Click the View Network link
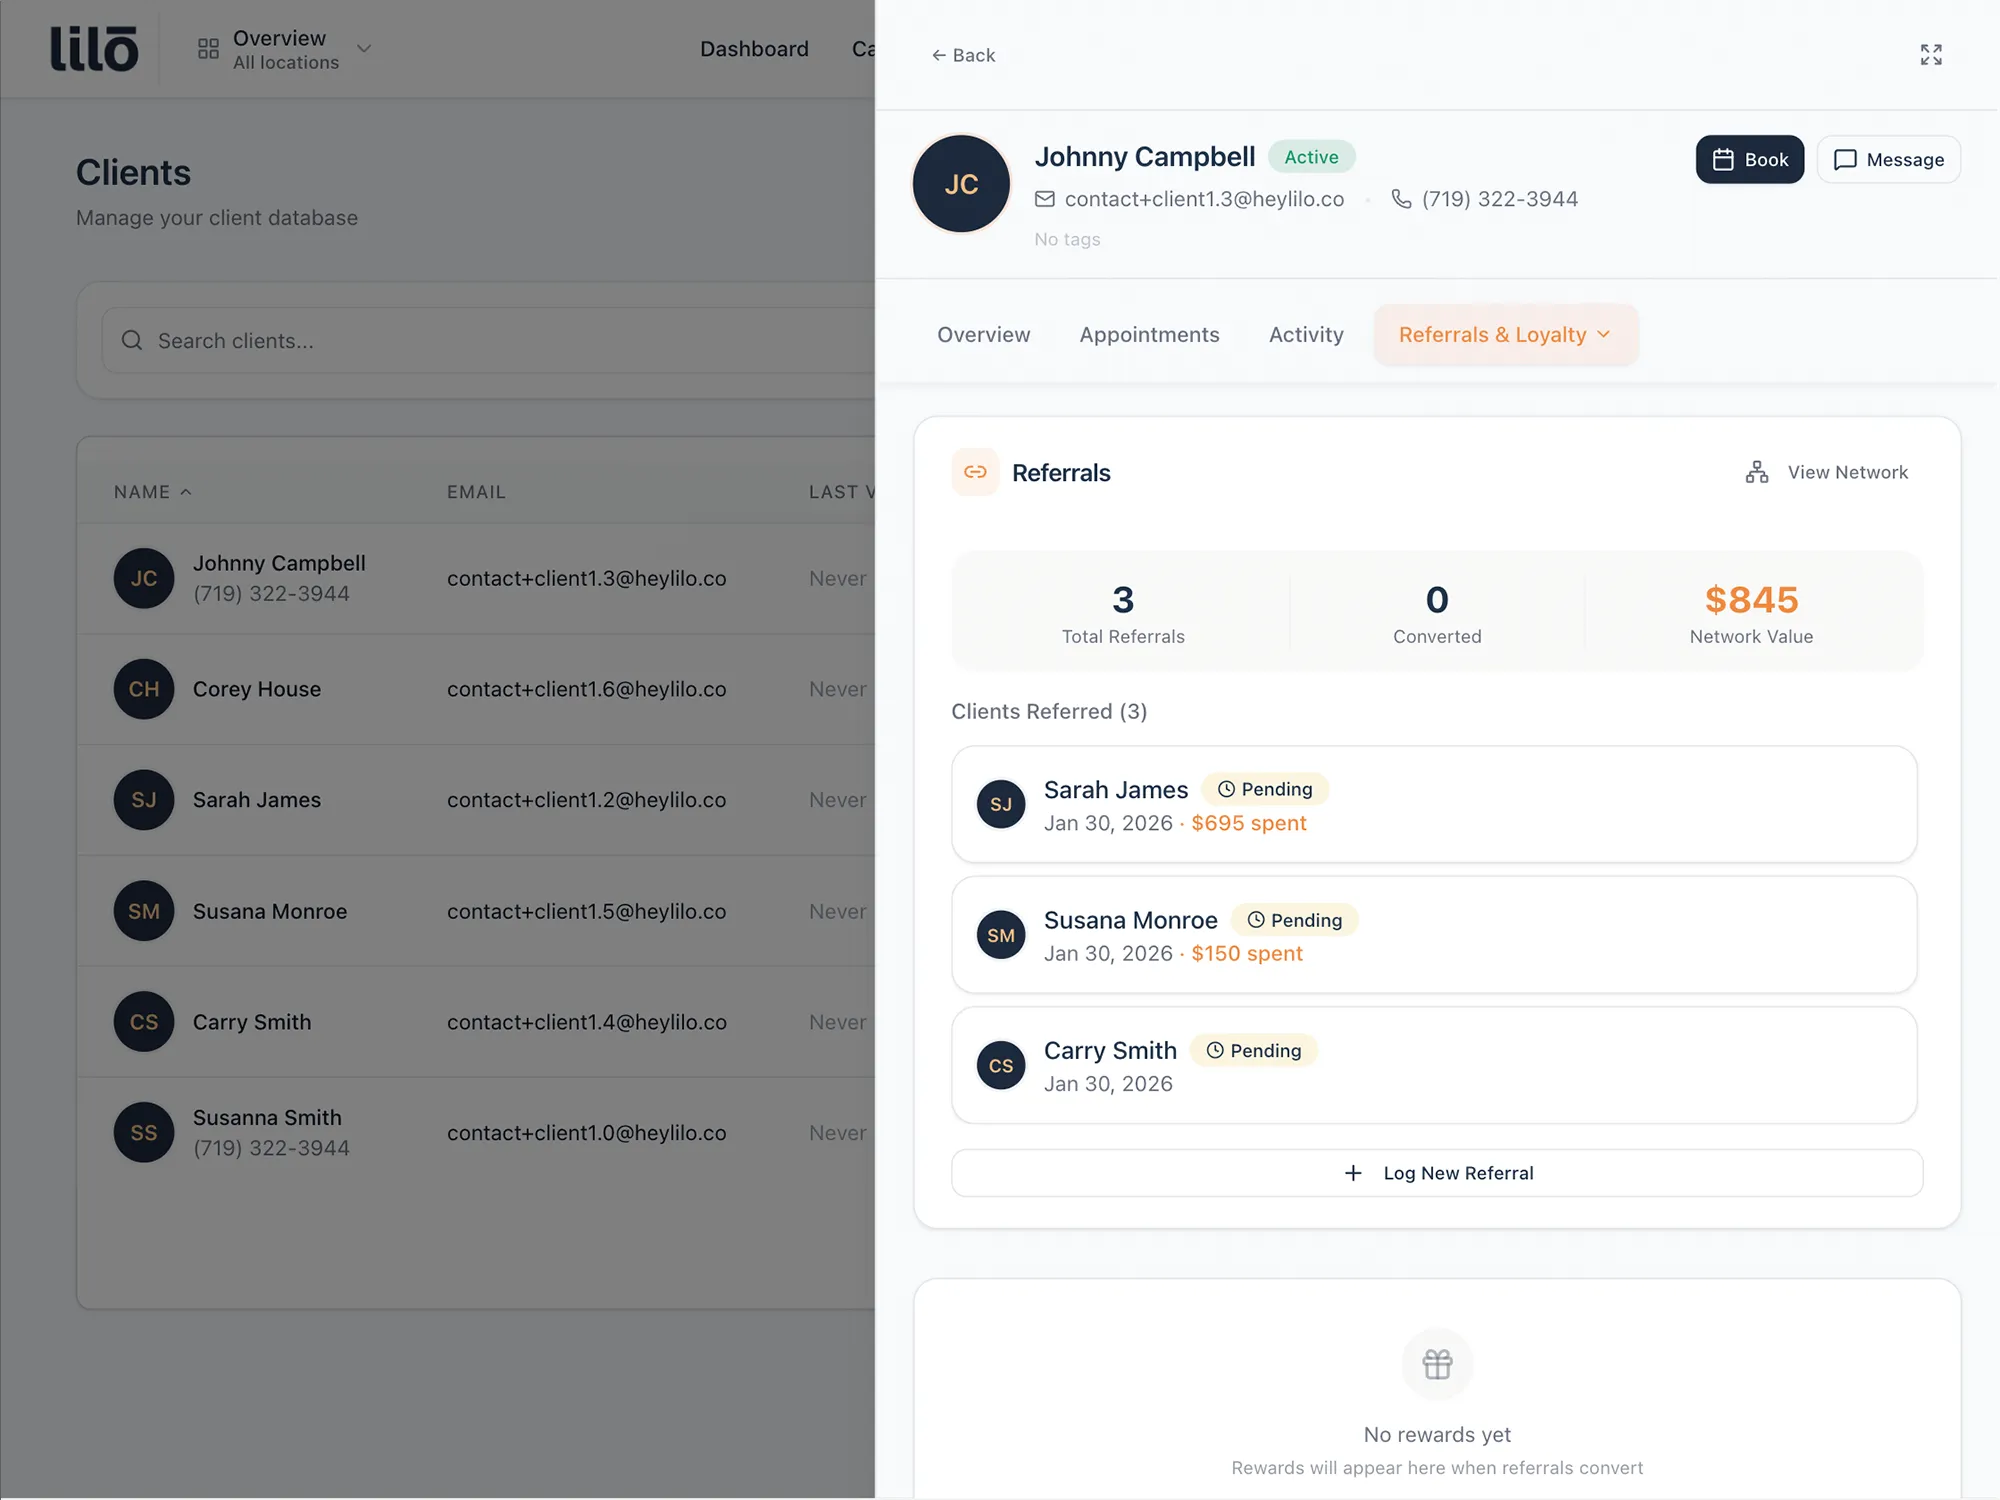This screenshot has height=1500, width=2000. (1847, 471)
